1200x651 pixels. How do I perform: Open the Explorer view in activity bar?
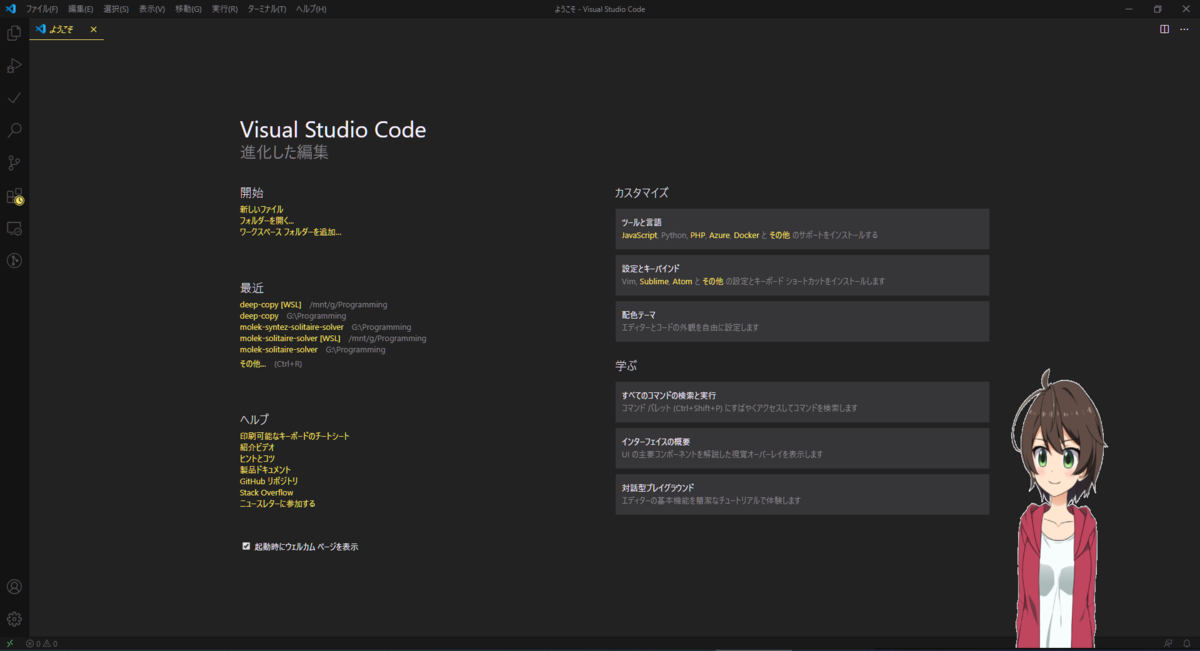tap(14, 33)
